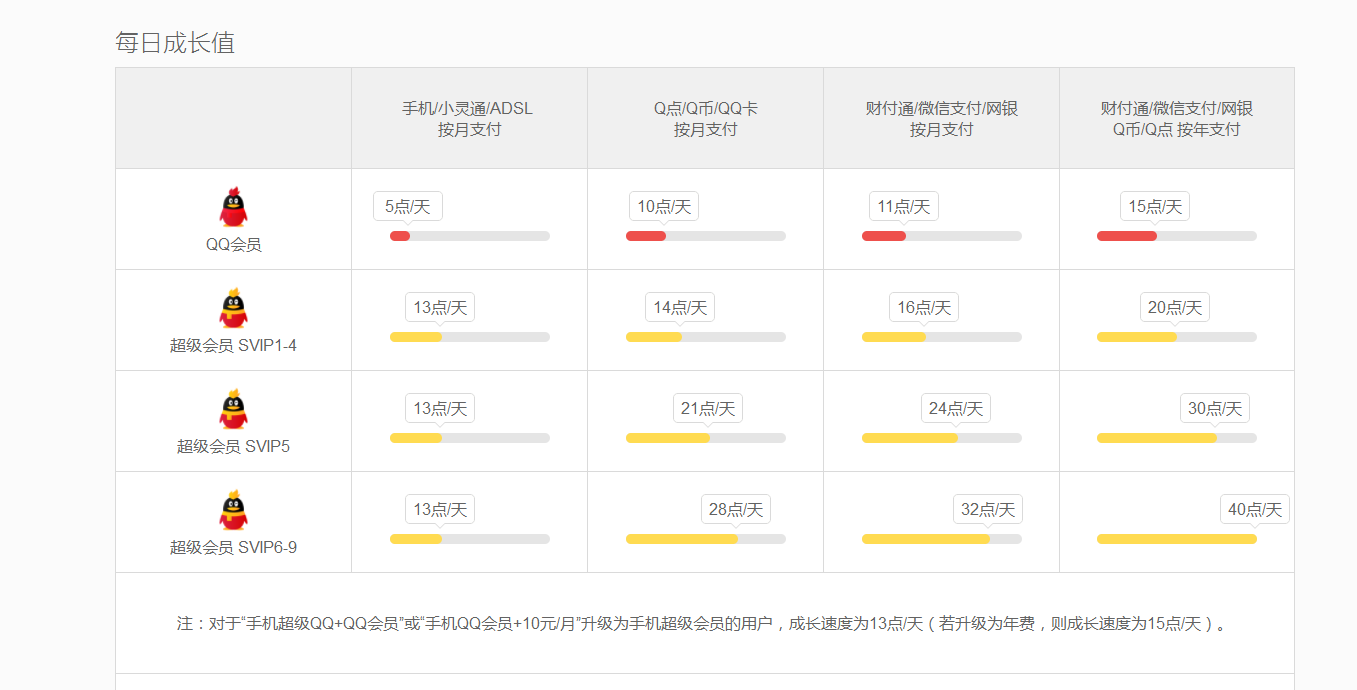Viewport: 1357px width, 690px height.
Task: Click the 20点/天 value bubble
Action: pyautogui.click(x=1175, y=308)
